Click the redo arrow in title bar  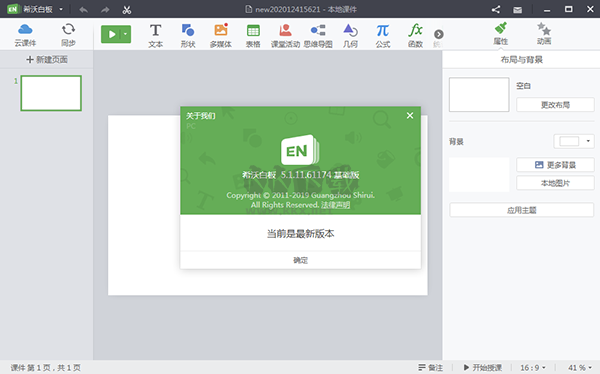[105, 10]
